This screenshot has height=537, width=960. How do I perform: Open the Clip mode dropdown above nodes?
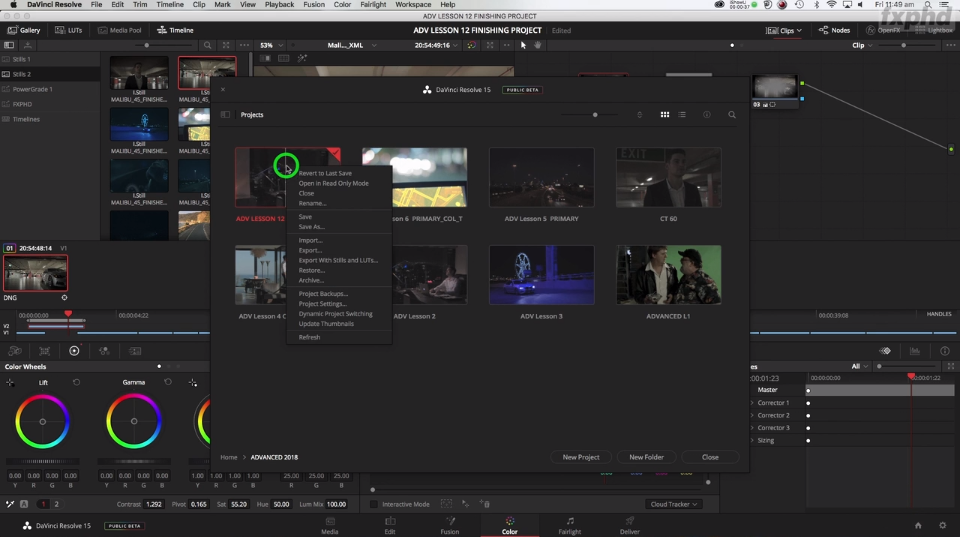tap(862, 45)
